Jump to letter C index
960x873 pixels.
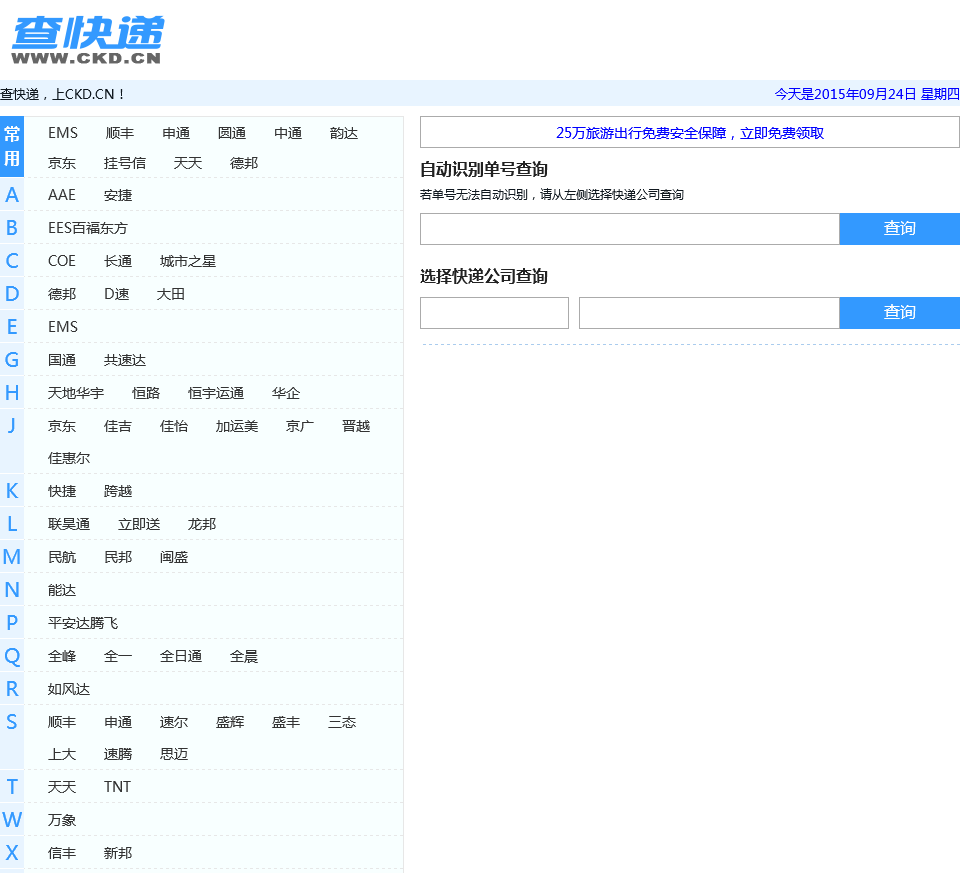pos(12,261)
